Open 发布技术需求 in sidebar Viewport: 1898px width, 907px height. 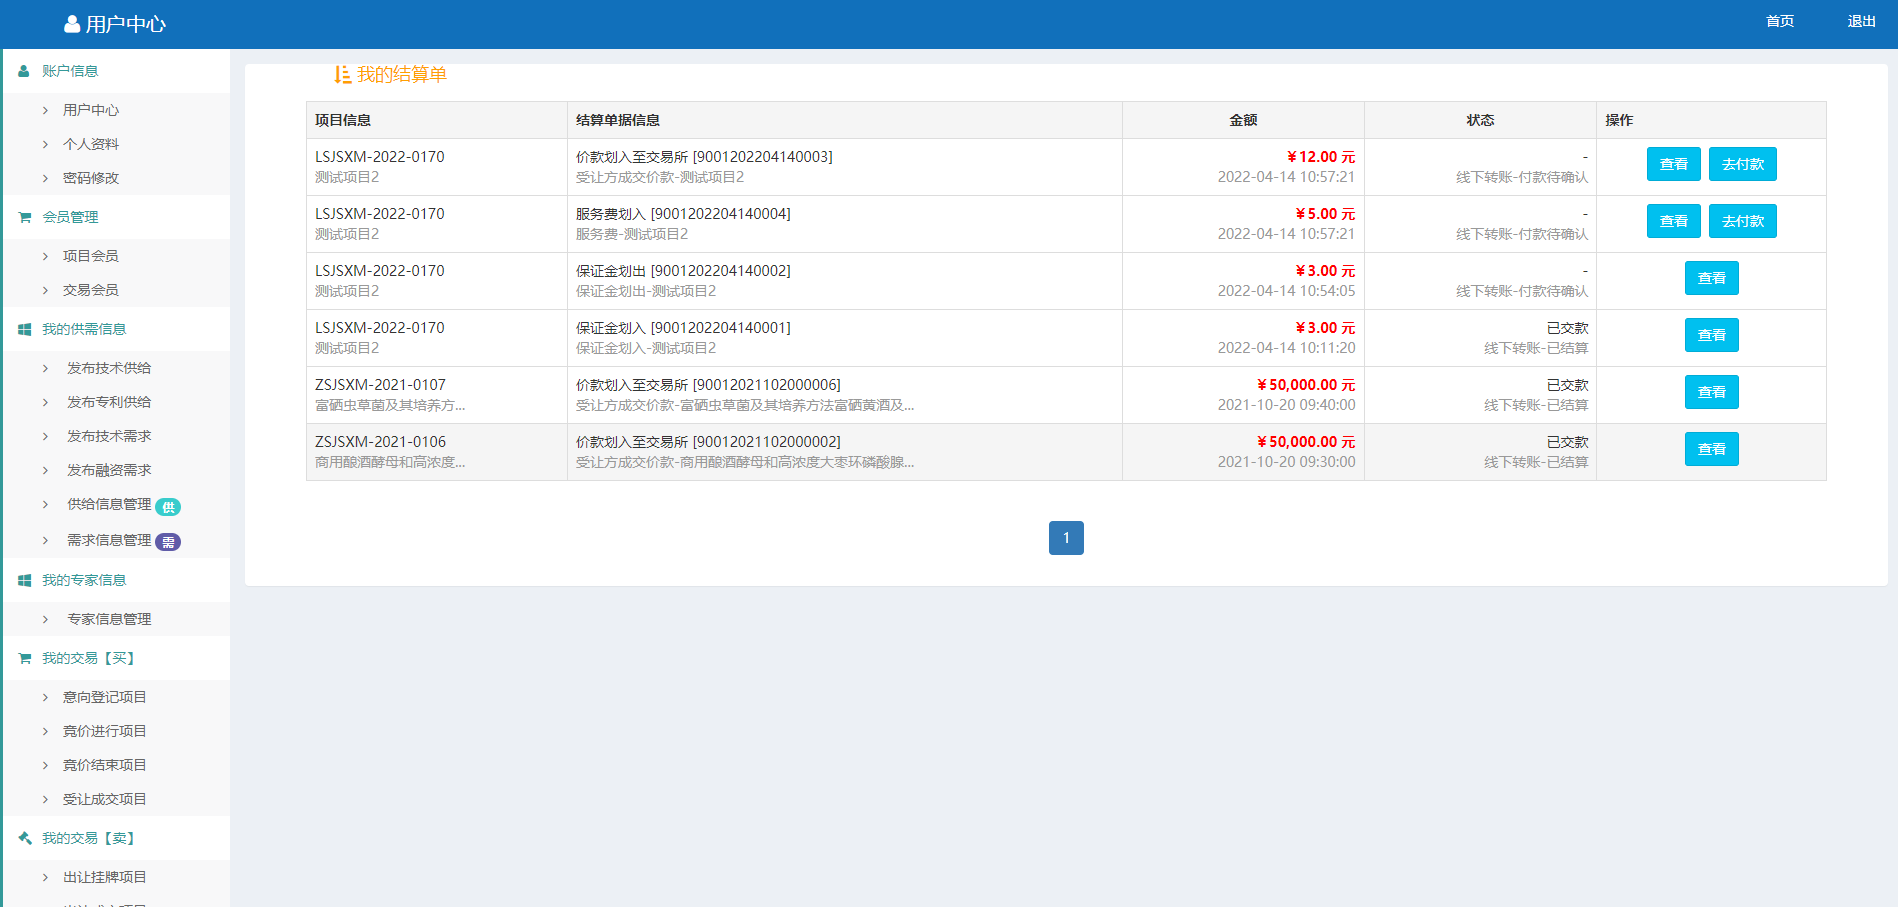[x=109, y=436]
